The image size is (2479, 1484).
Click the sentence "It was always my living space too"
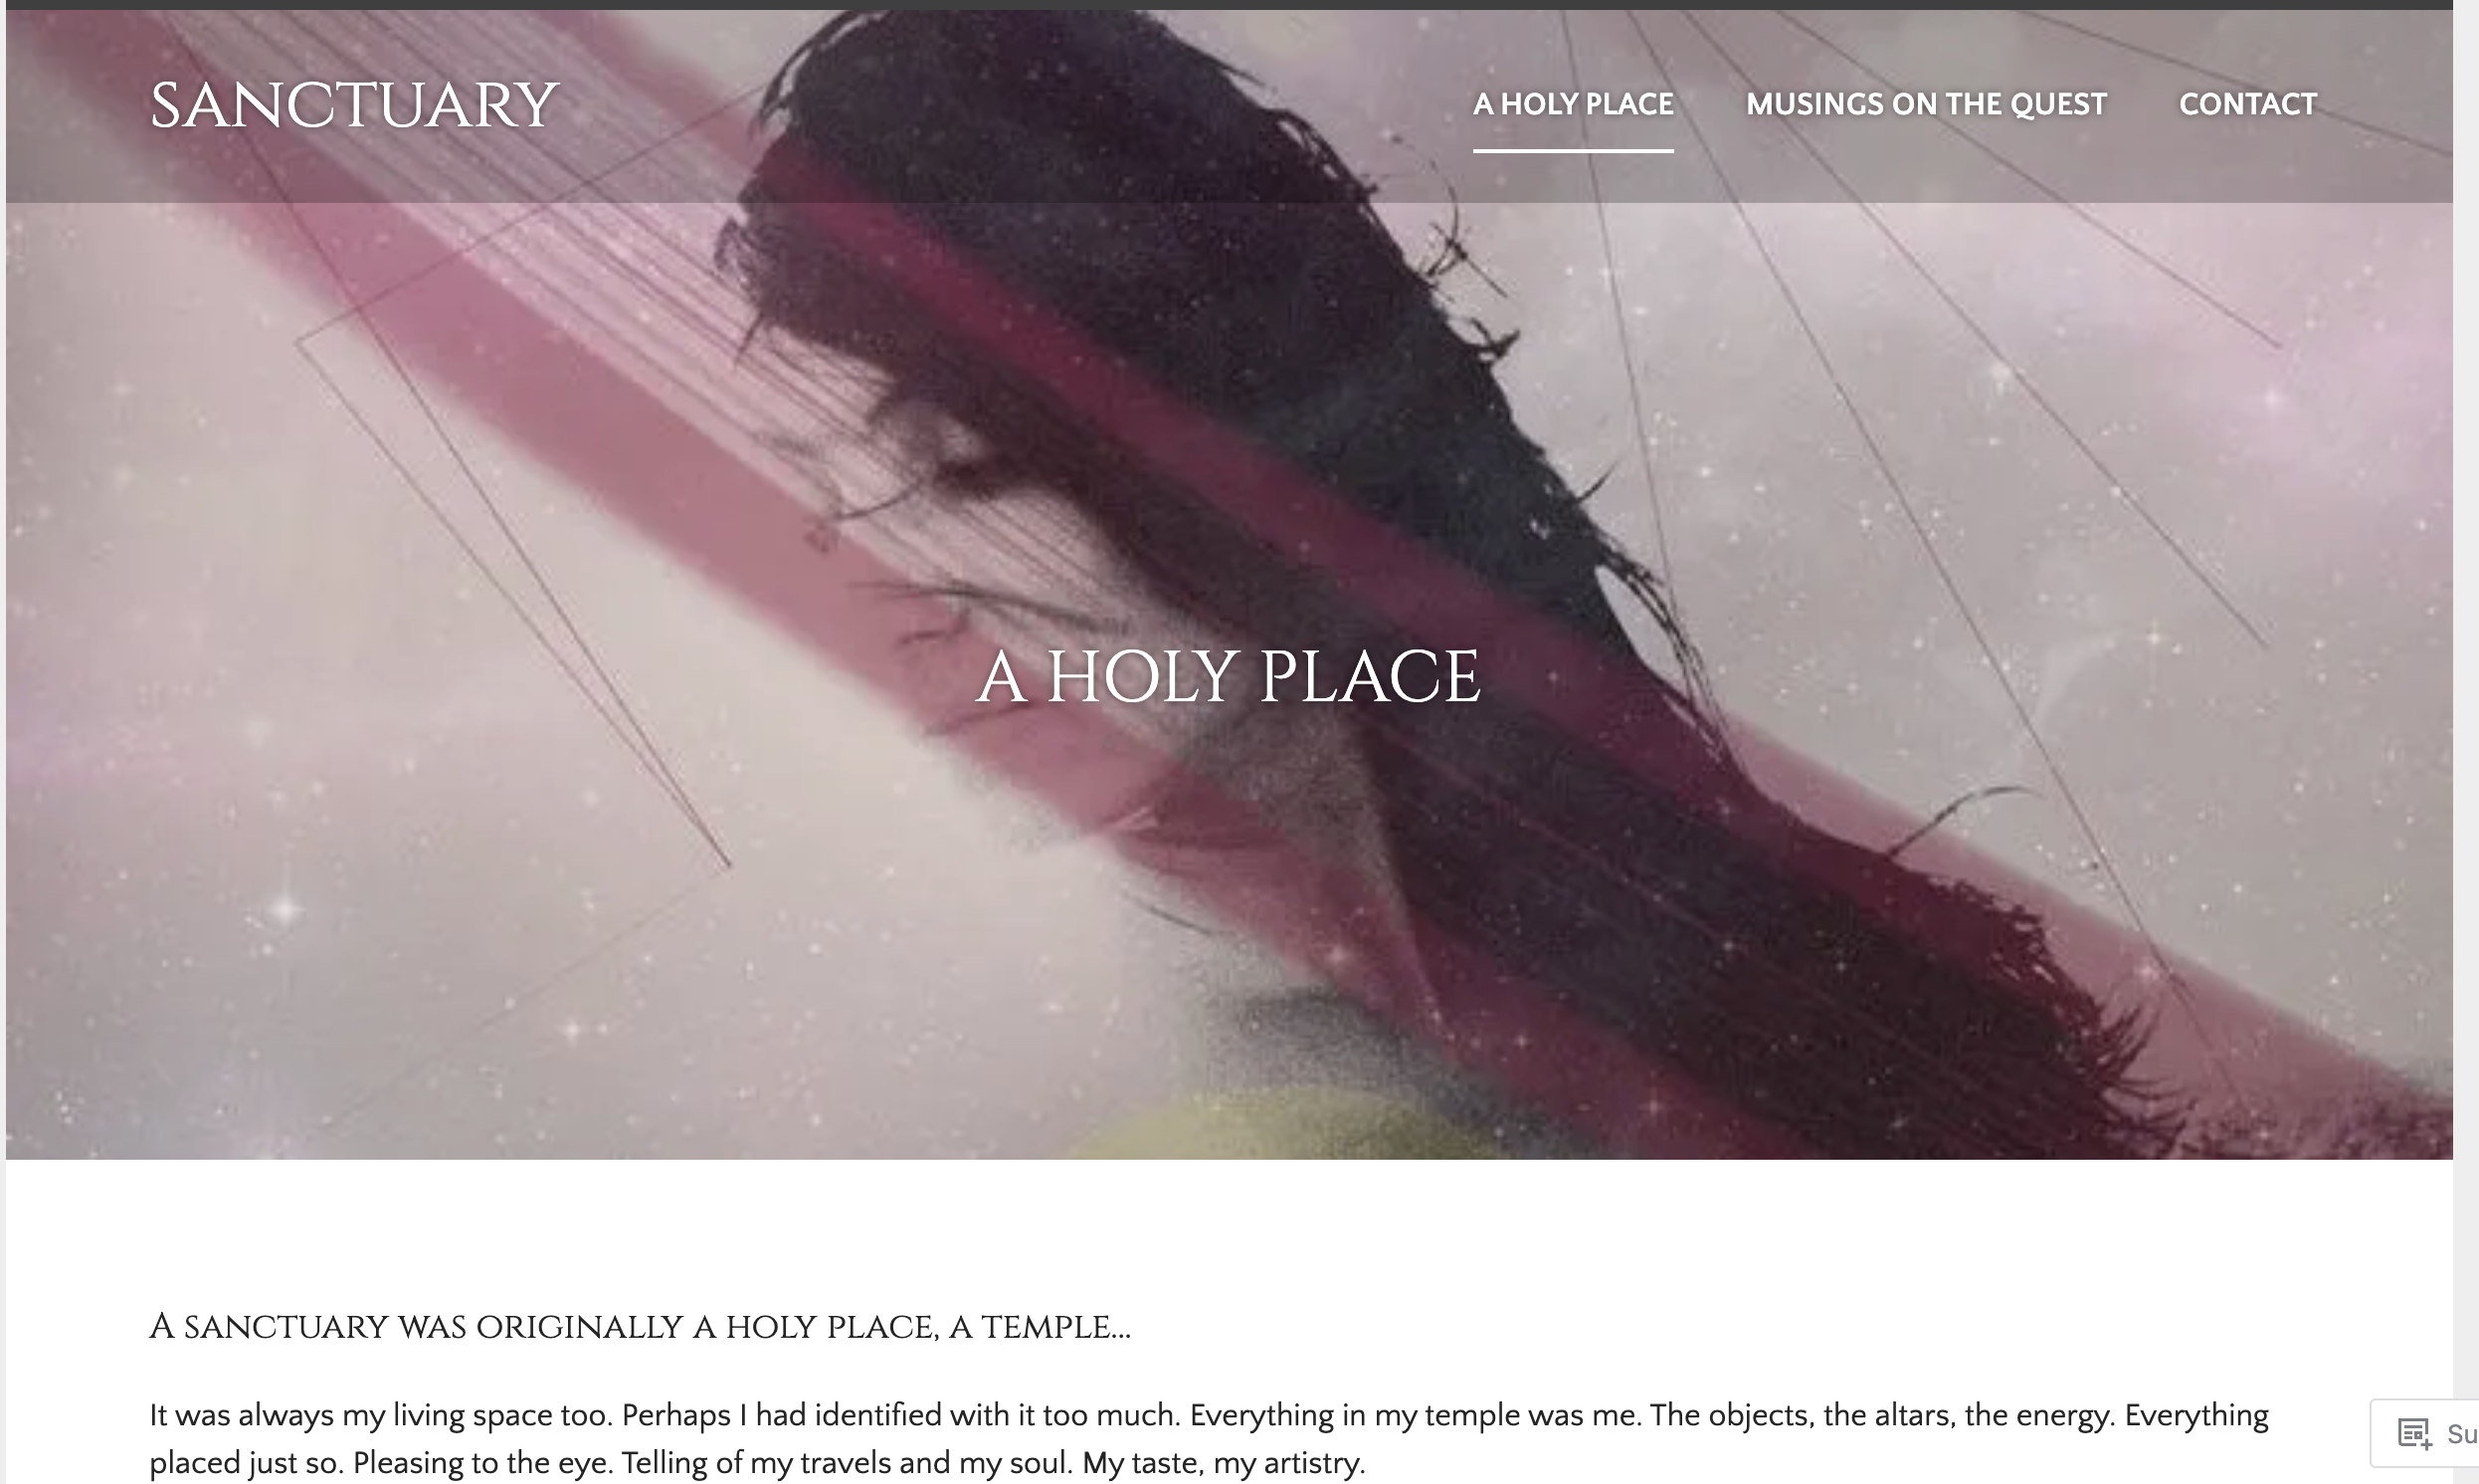(x=381, y=1415)
